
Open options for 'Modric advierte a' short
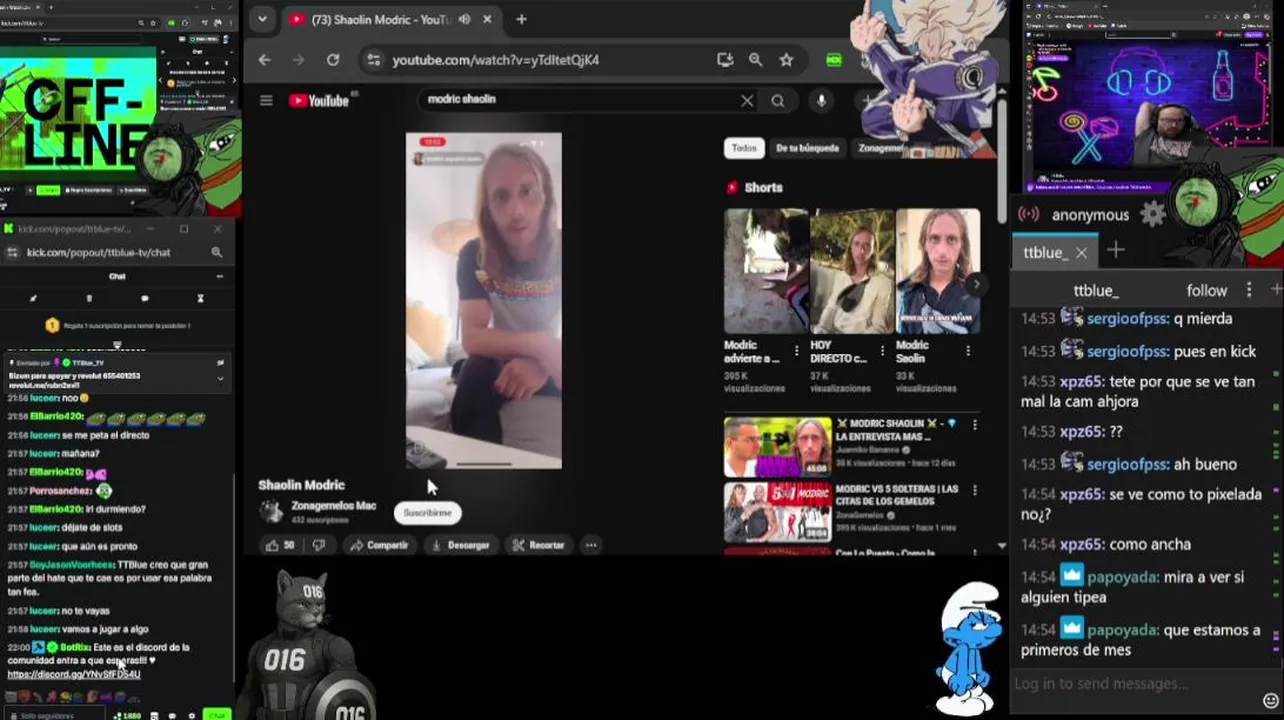tap(797, 351)
